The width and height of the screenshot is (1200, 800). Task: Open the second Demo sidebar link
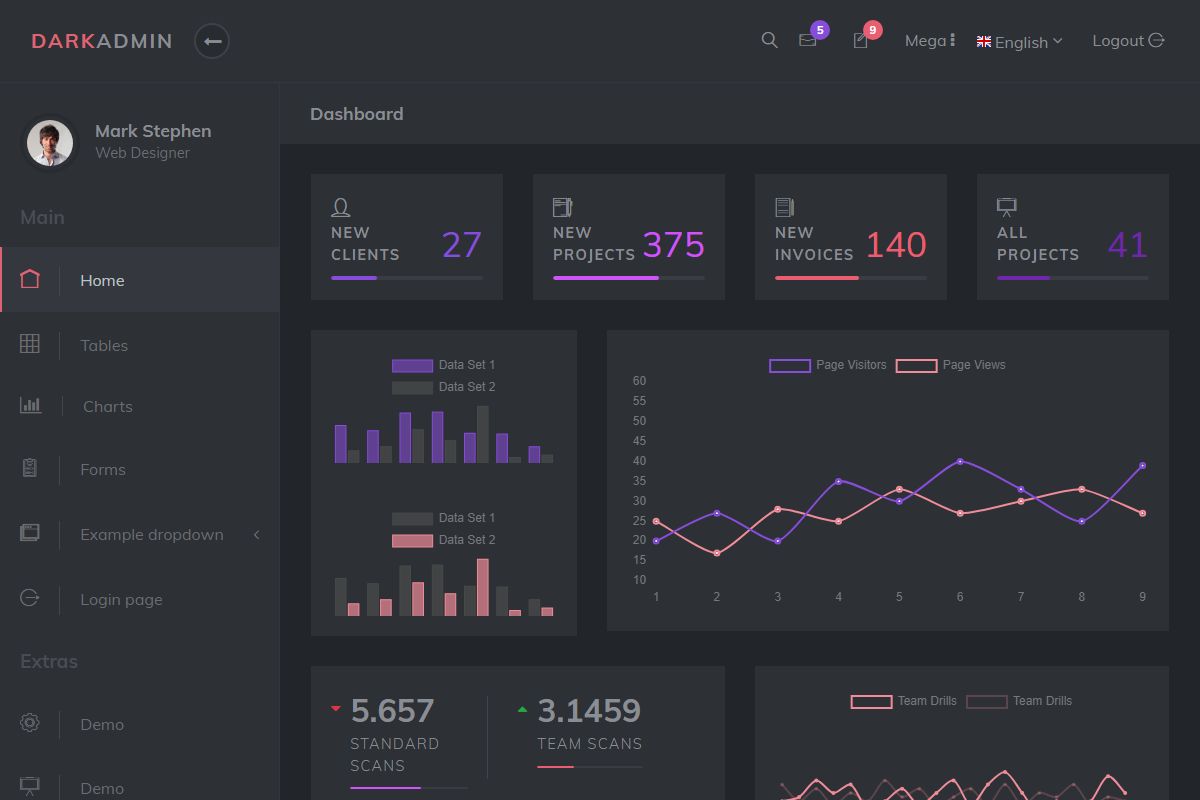pyautogui.click(x=102, y=788)
